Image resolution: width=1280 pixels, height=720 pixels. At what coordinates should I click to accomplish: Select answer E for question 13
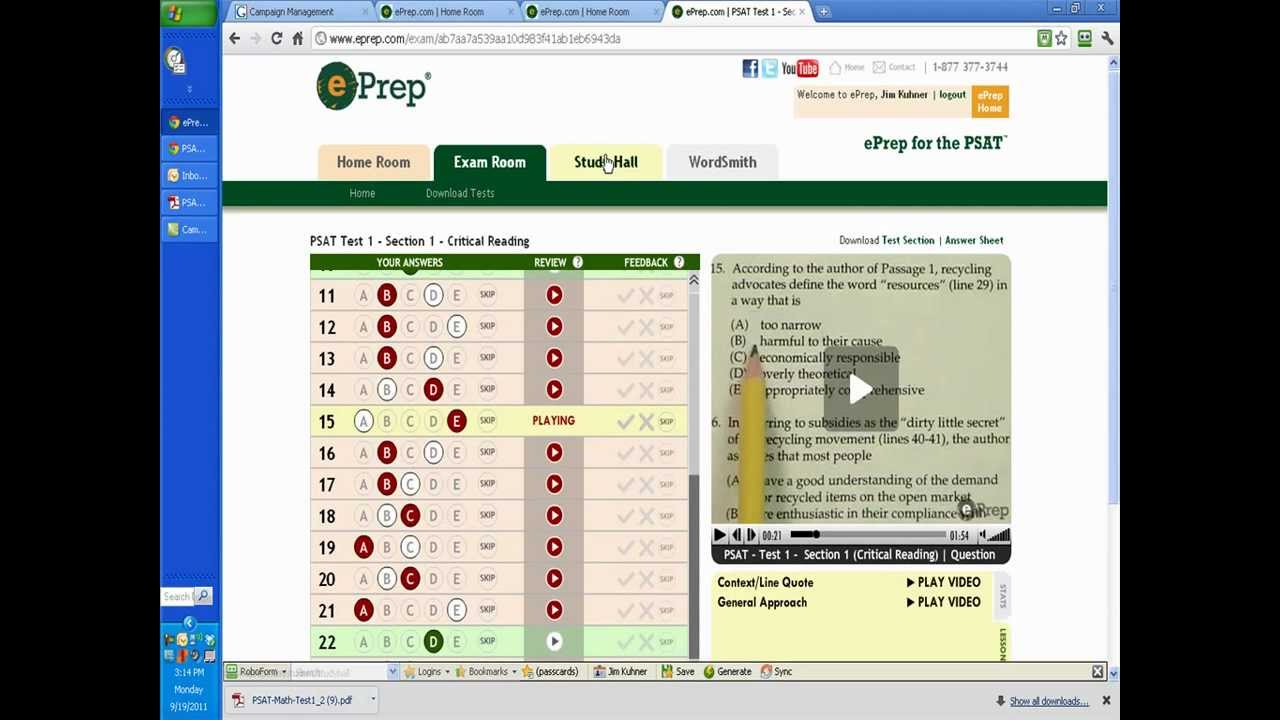click(x=456, y=358)
